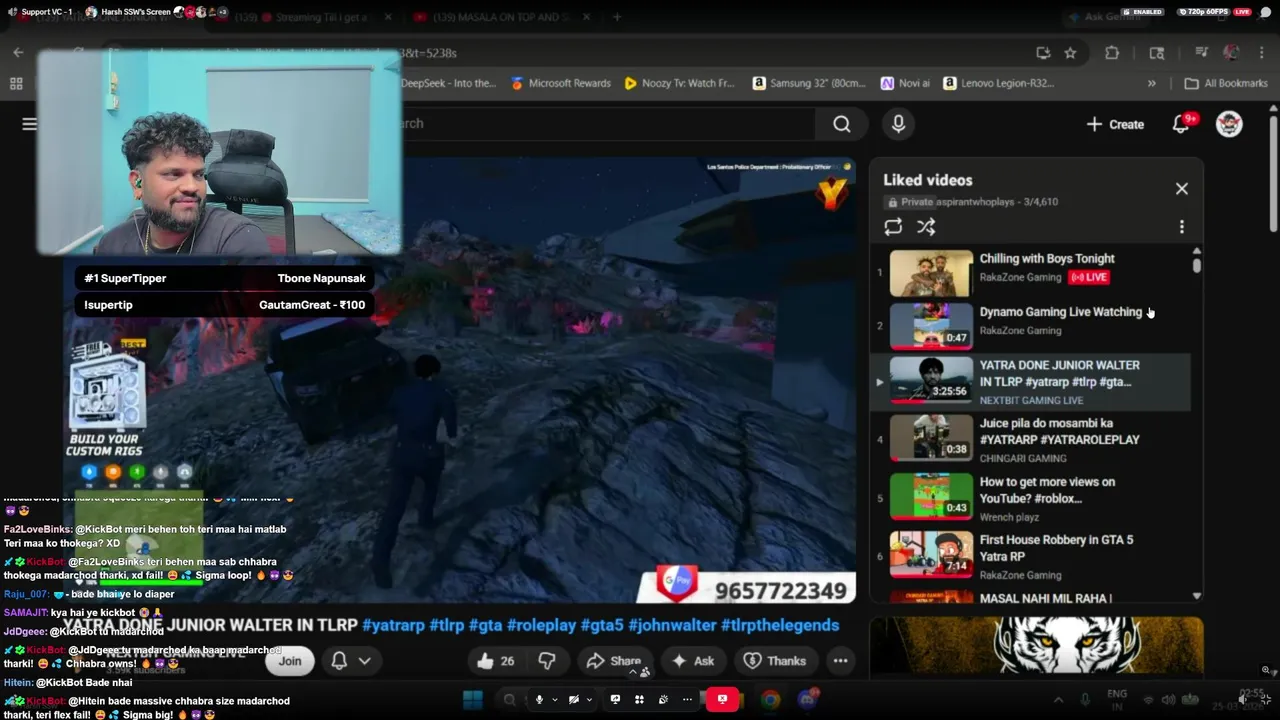Expand microphone options chevron in toolbar

(x=555, y=699)
